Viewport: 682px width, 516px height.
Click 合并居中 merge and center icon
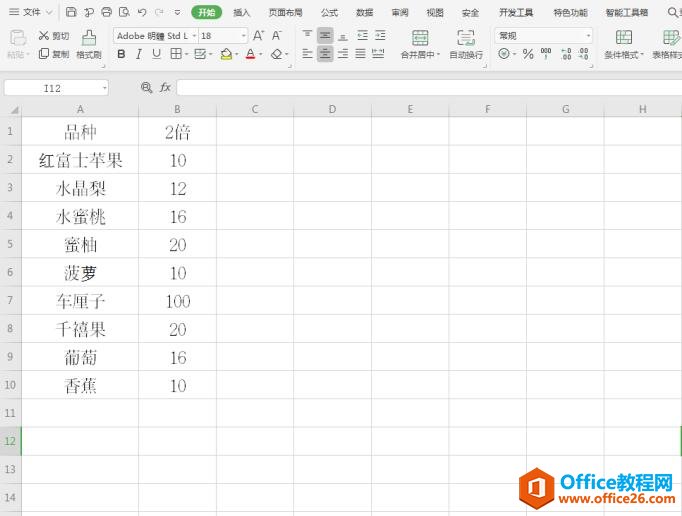point(420,38)
